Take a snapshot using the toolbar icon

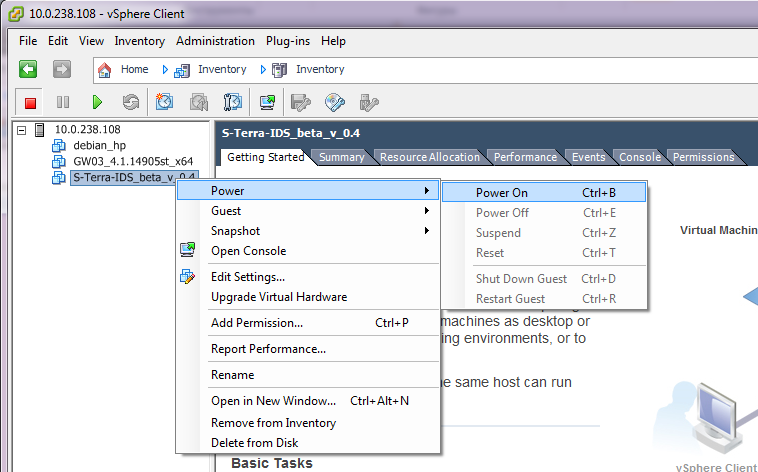(164, 102)
